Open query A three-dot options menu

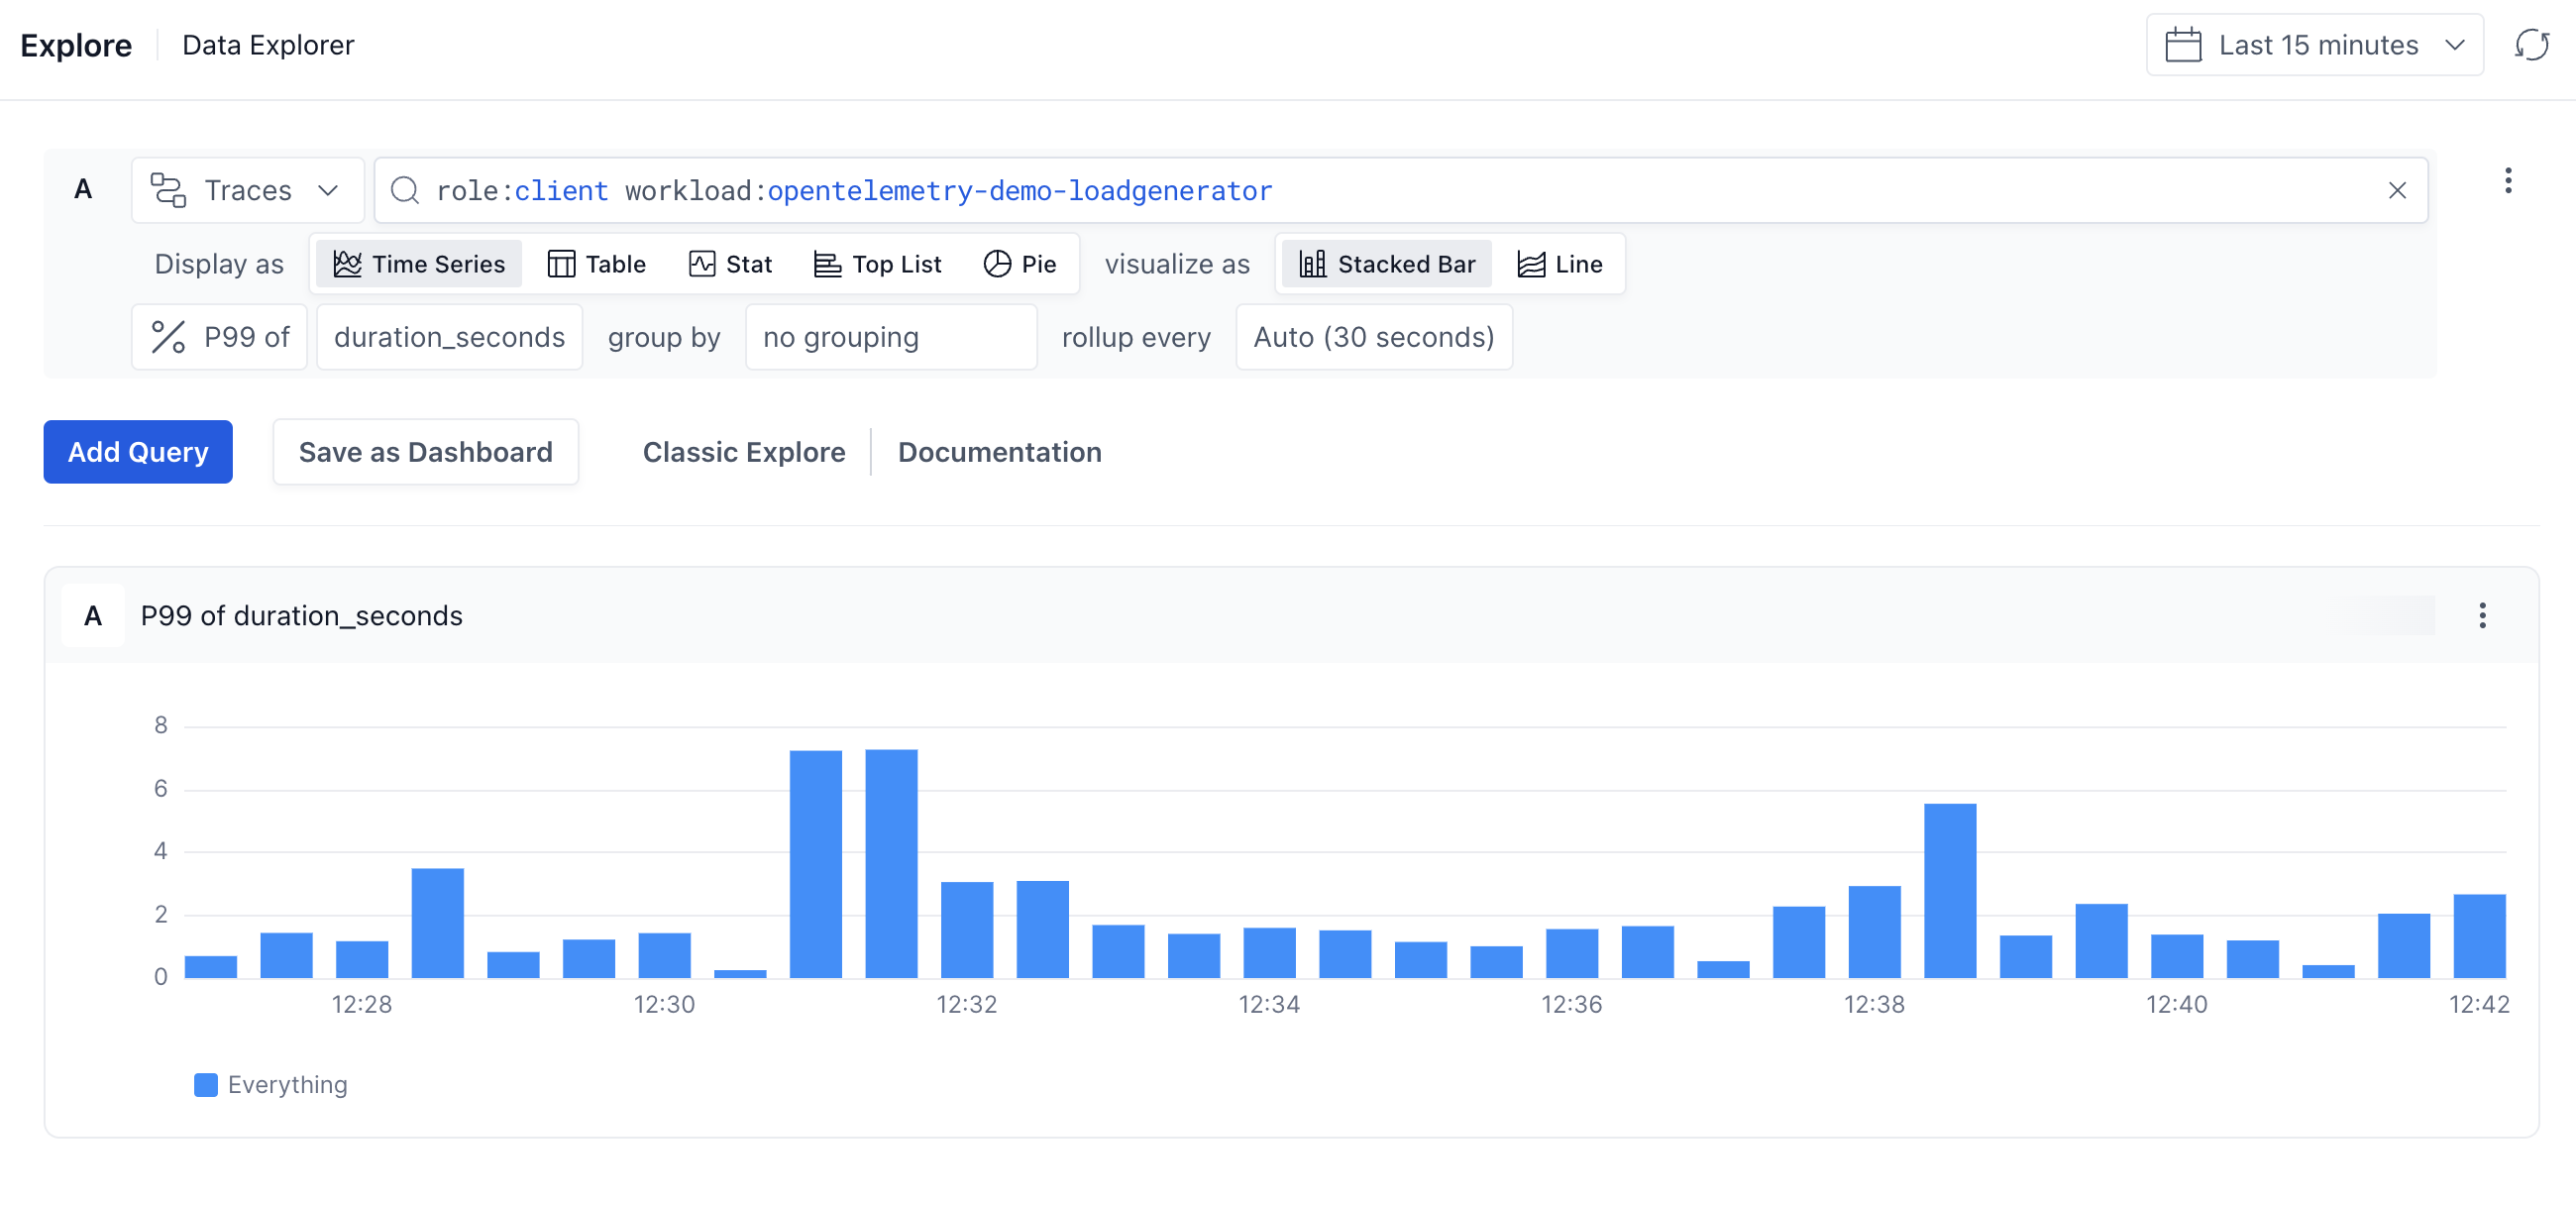[2507, 181]
